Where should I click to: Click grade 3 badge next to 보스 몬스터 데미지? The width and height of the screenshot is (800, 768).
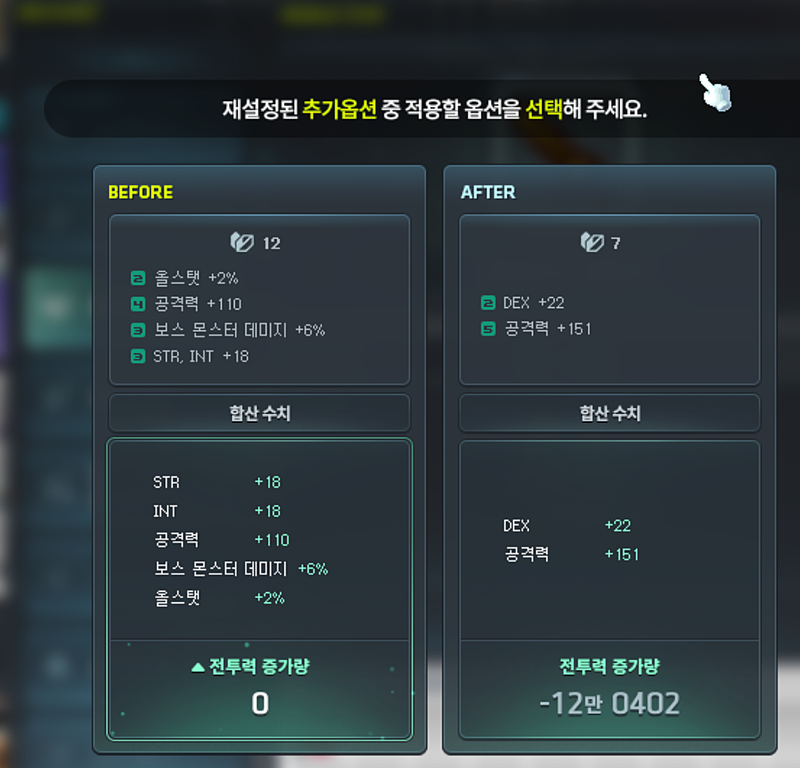138,330
